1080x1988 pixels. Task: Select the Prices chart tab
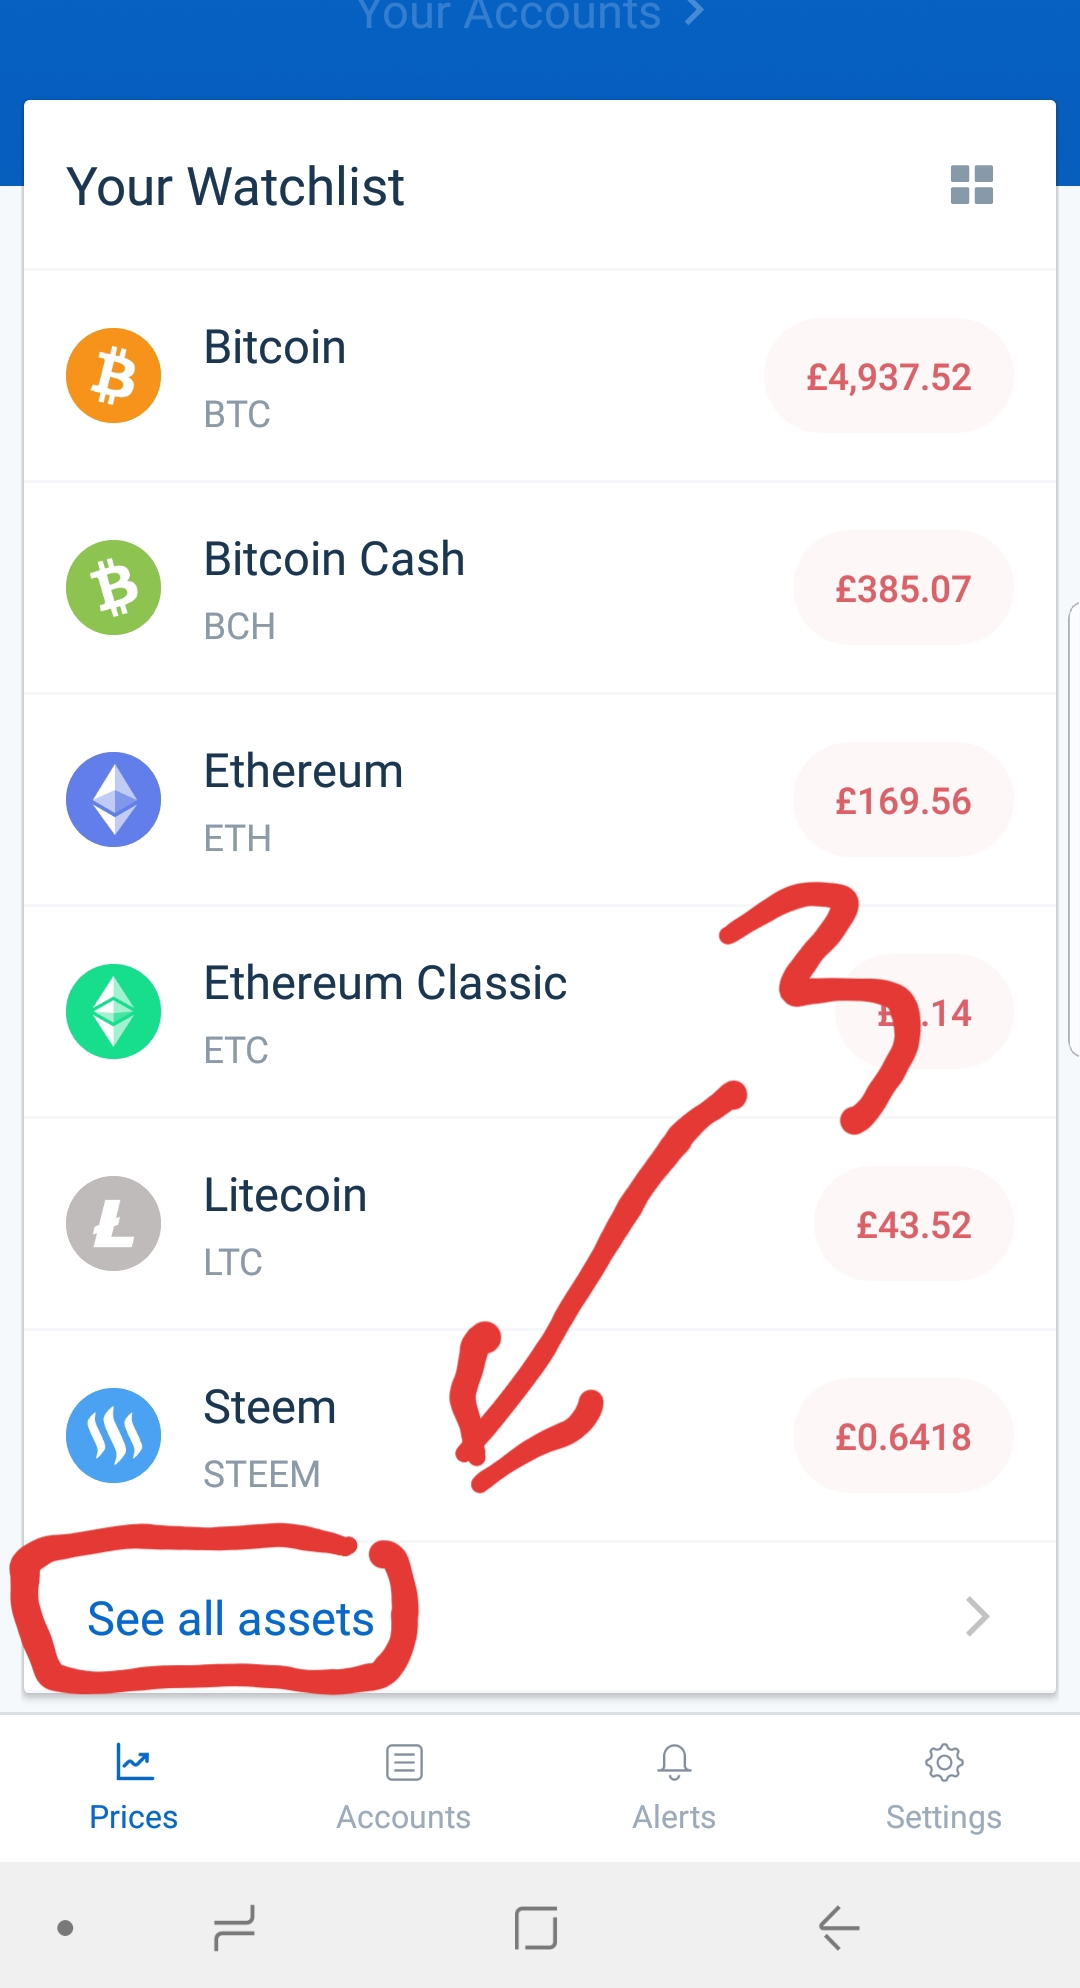pos(134,1787)
